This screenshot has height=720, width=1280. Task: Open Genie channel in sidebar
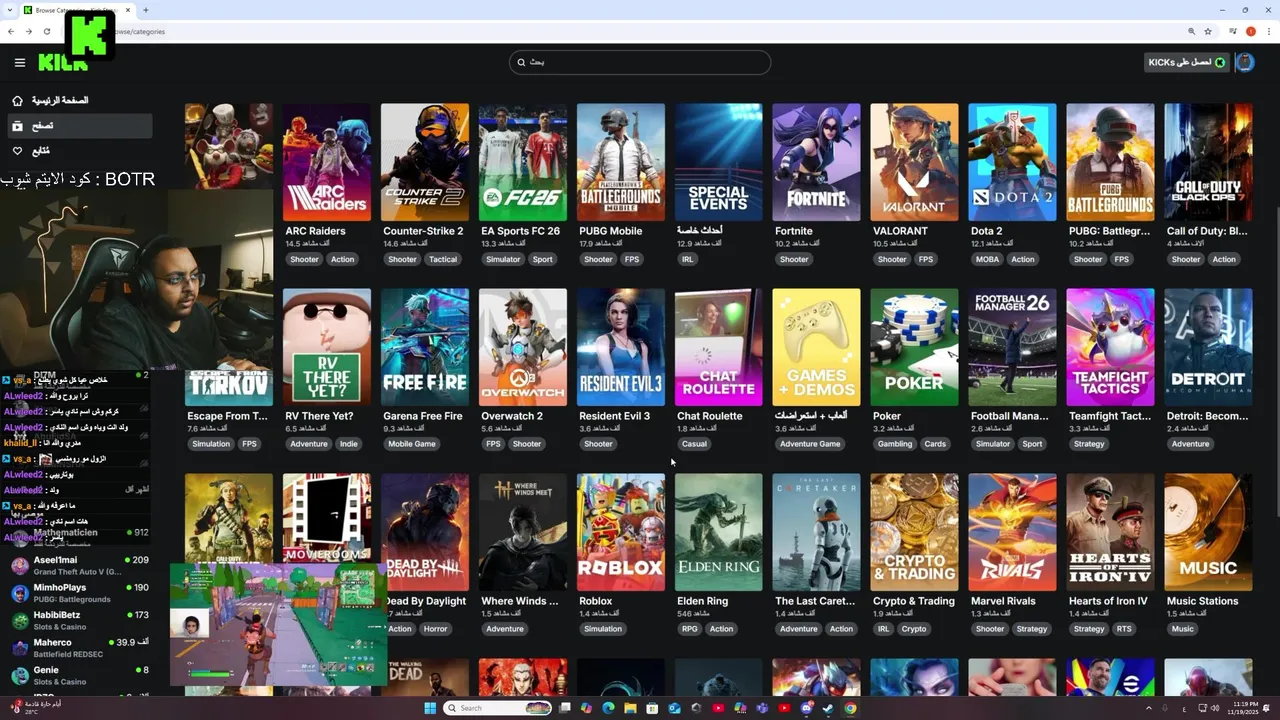coord(80,675)
